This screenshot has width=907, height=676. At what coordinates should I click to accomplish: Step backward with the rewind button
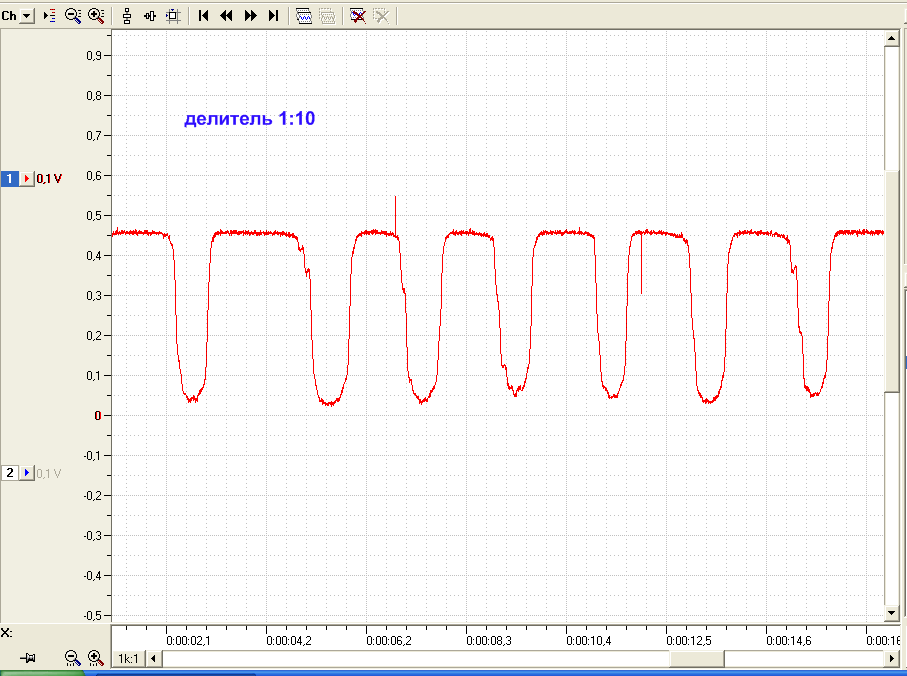[x=226, y=16]
